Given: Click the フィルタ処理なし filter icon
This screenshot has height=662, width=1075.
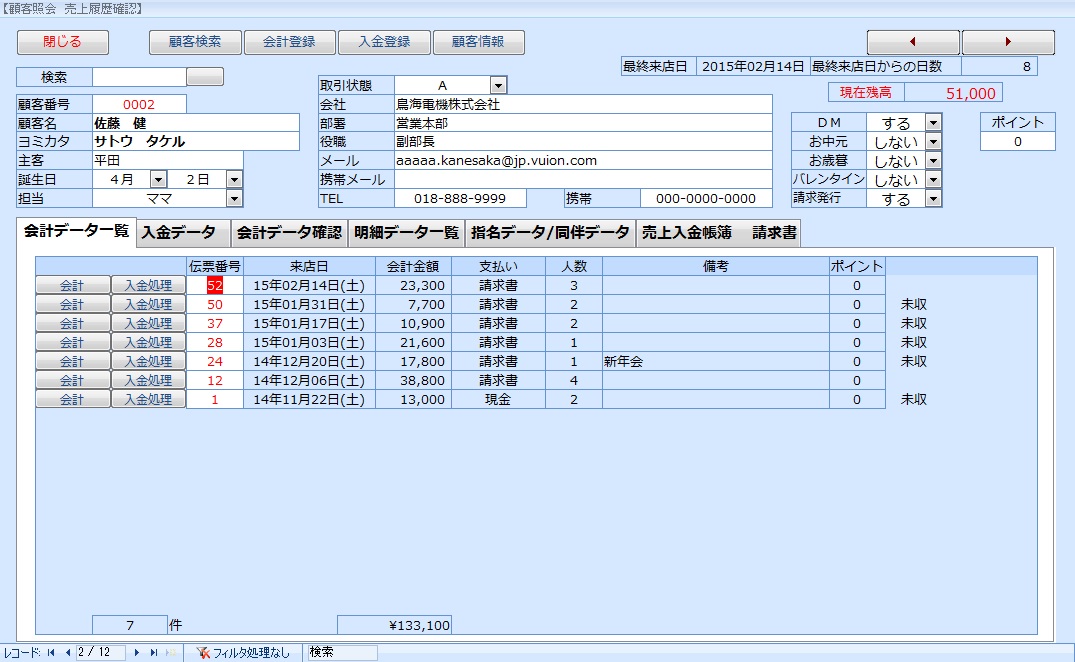Looking at the screenshot, I should [203, 653].
